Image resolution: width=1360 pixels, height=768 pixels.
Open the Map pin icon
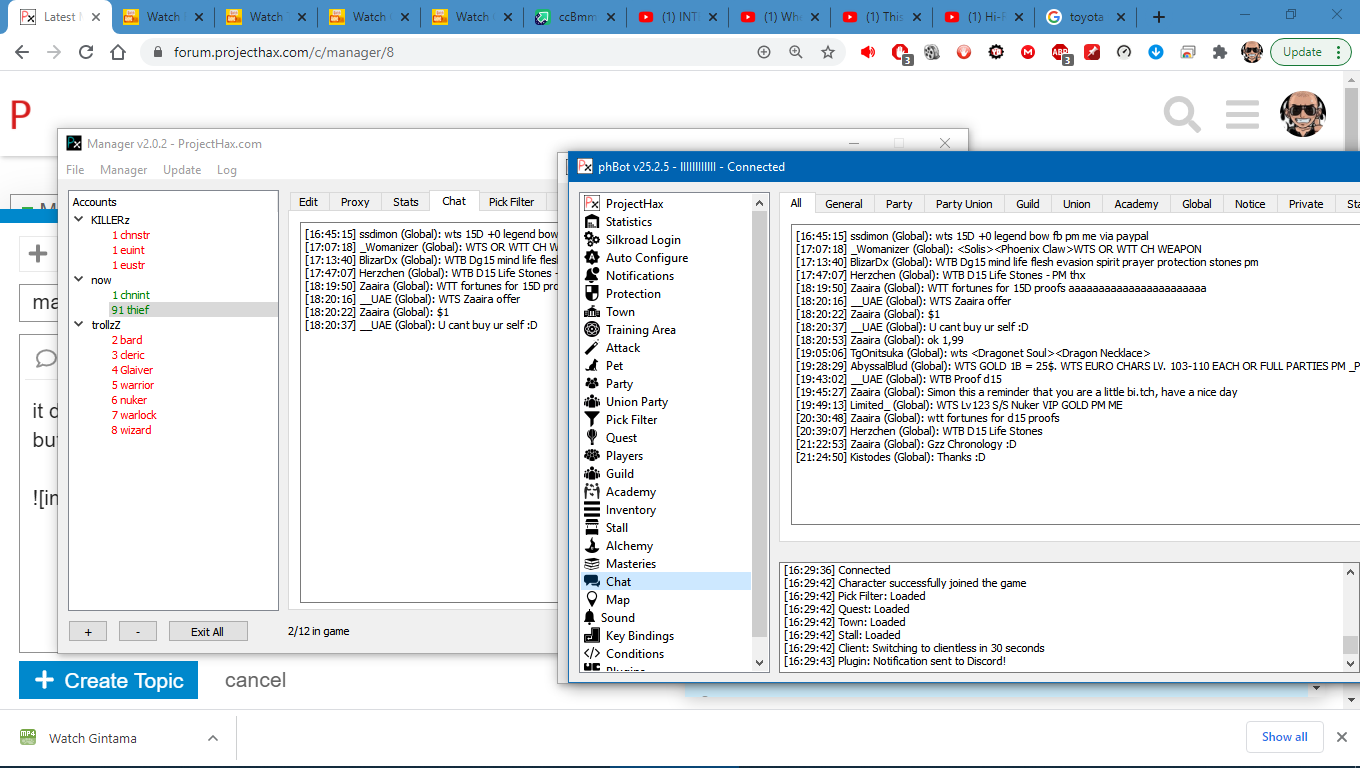[592, 600]
